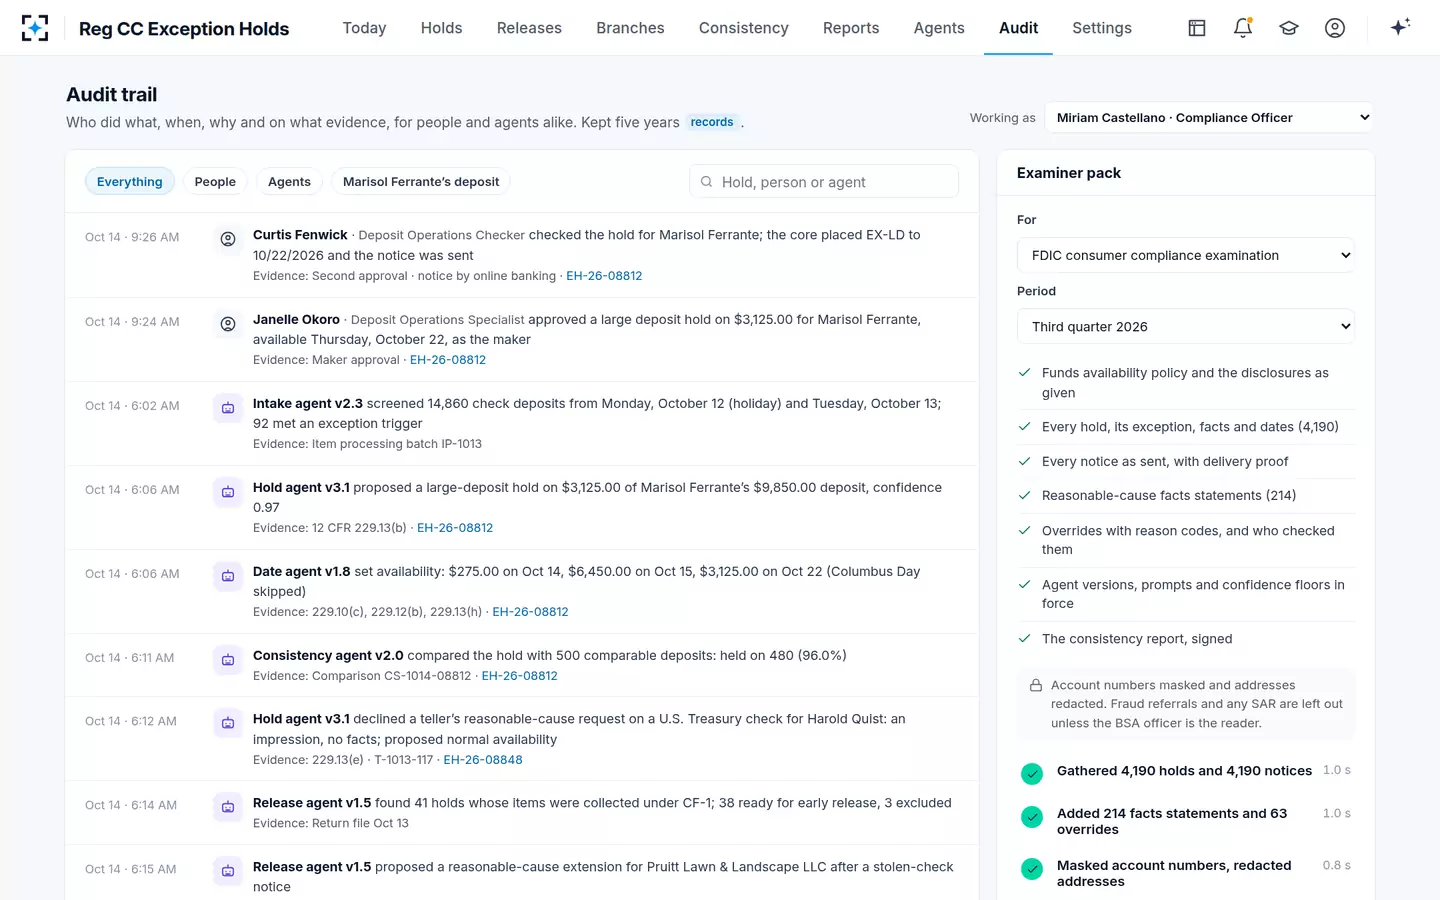Go to the Holds tab
The width and height of the screenshot is (1440, 900).
(x=441, y=28)
